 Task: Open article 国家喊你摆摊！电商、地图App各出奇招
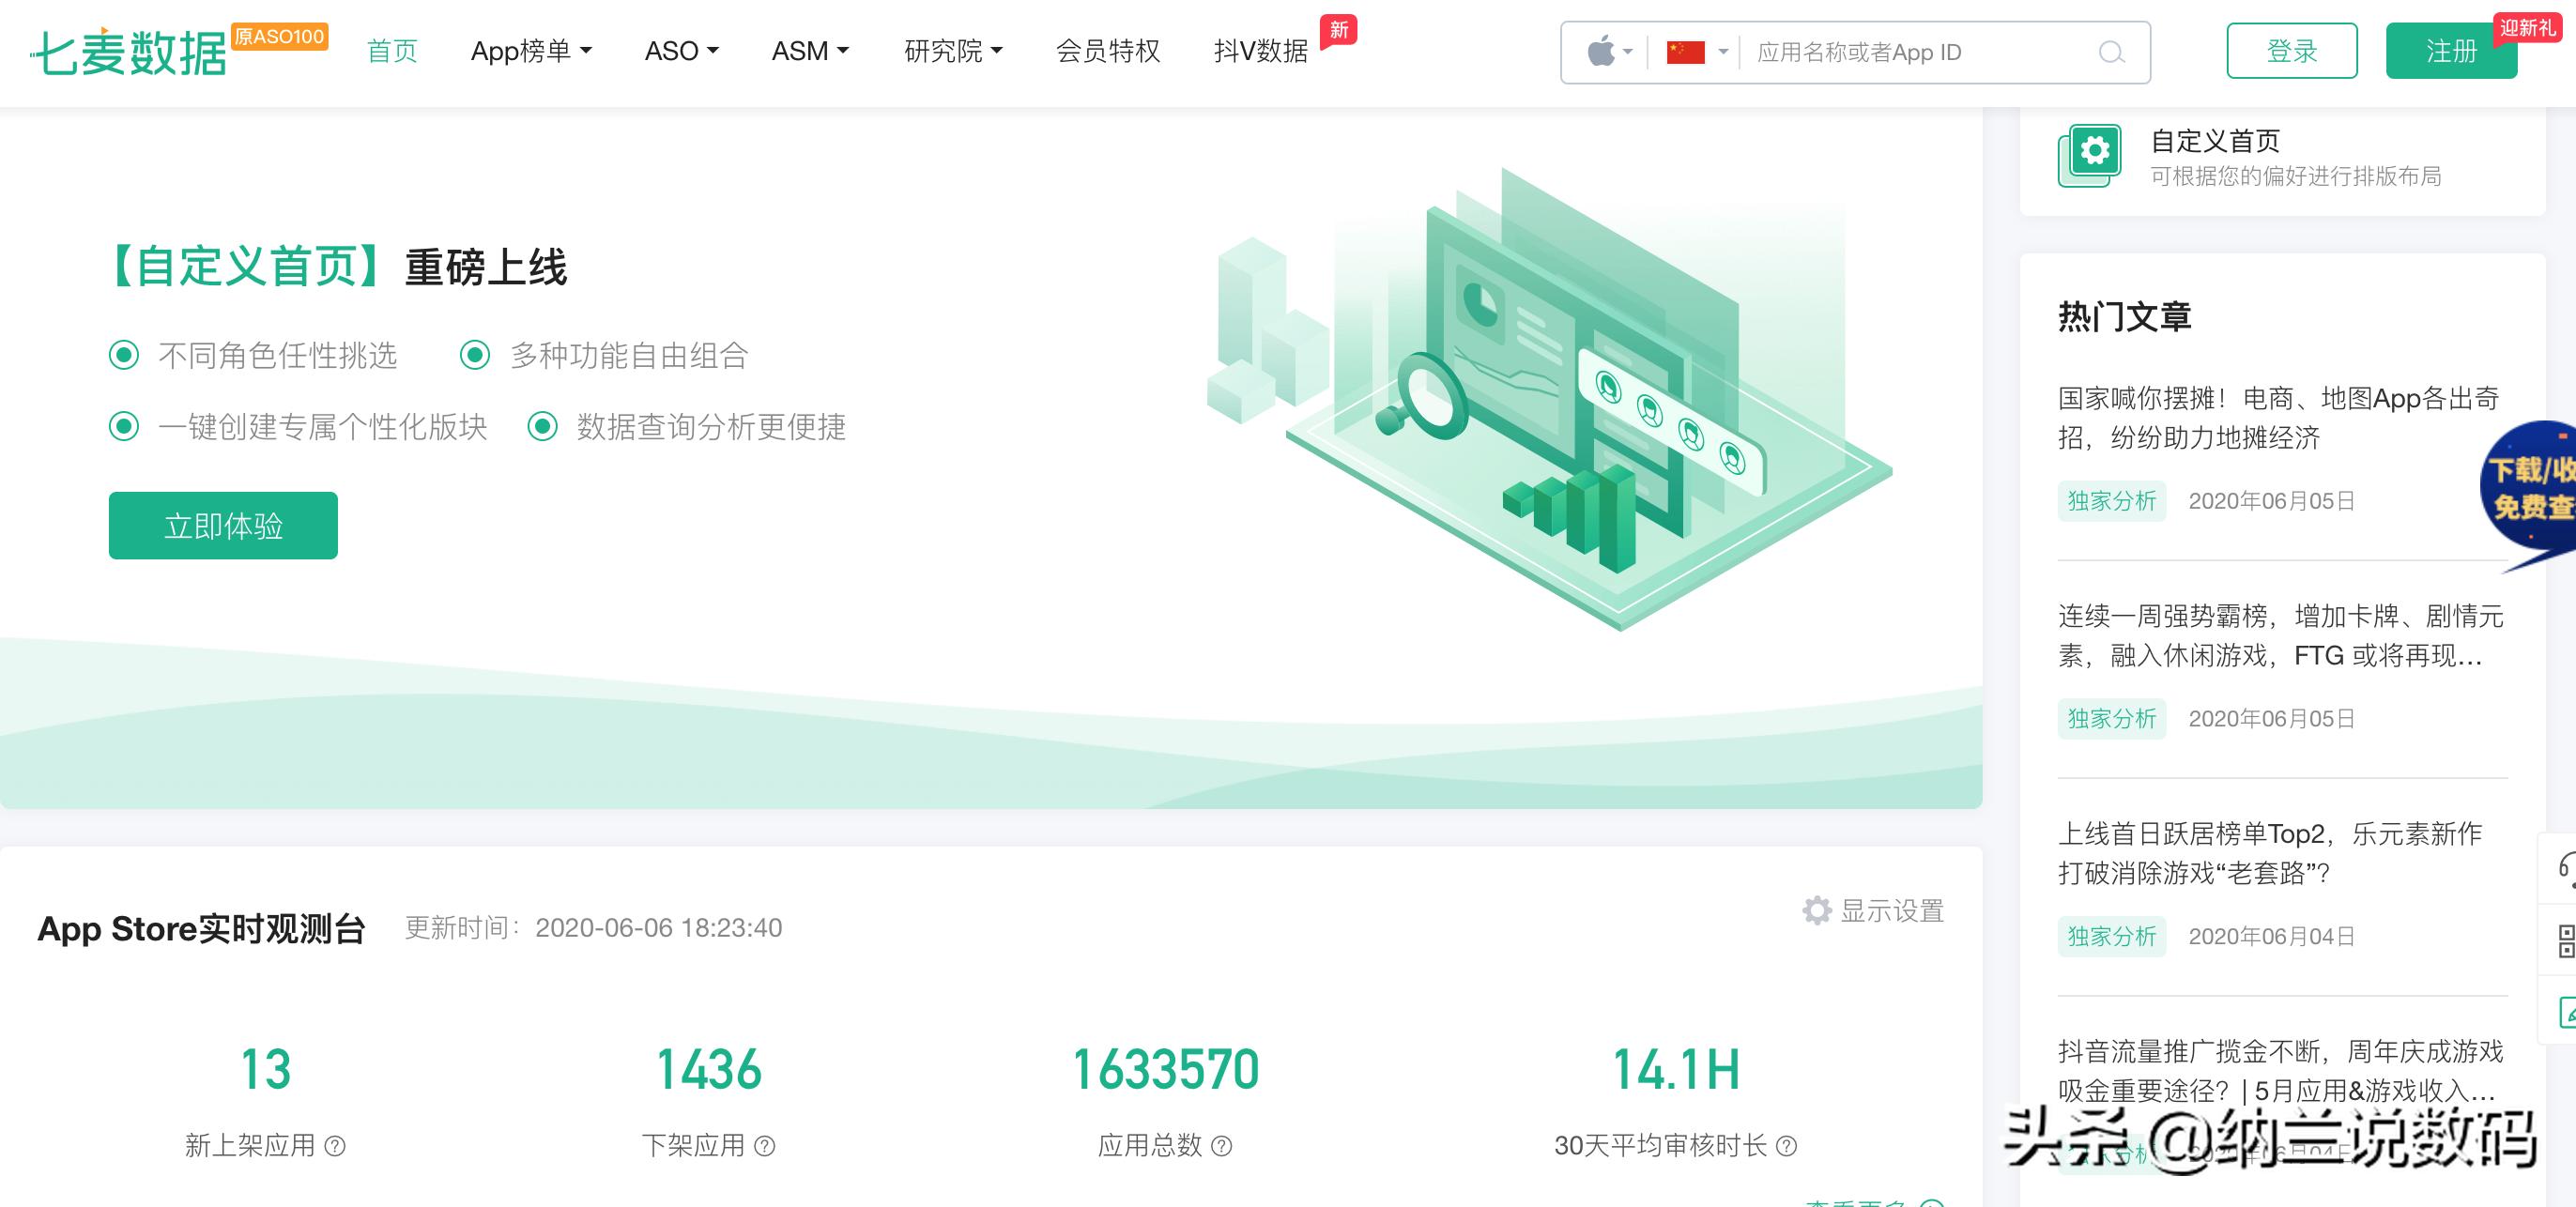point(2278,418)
